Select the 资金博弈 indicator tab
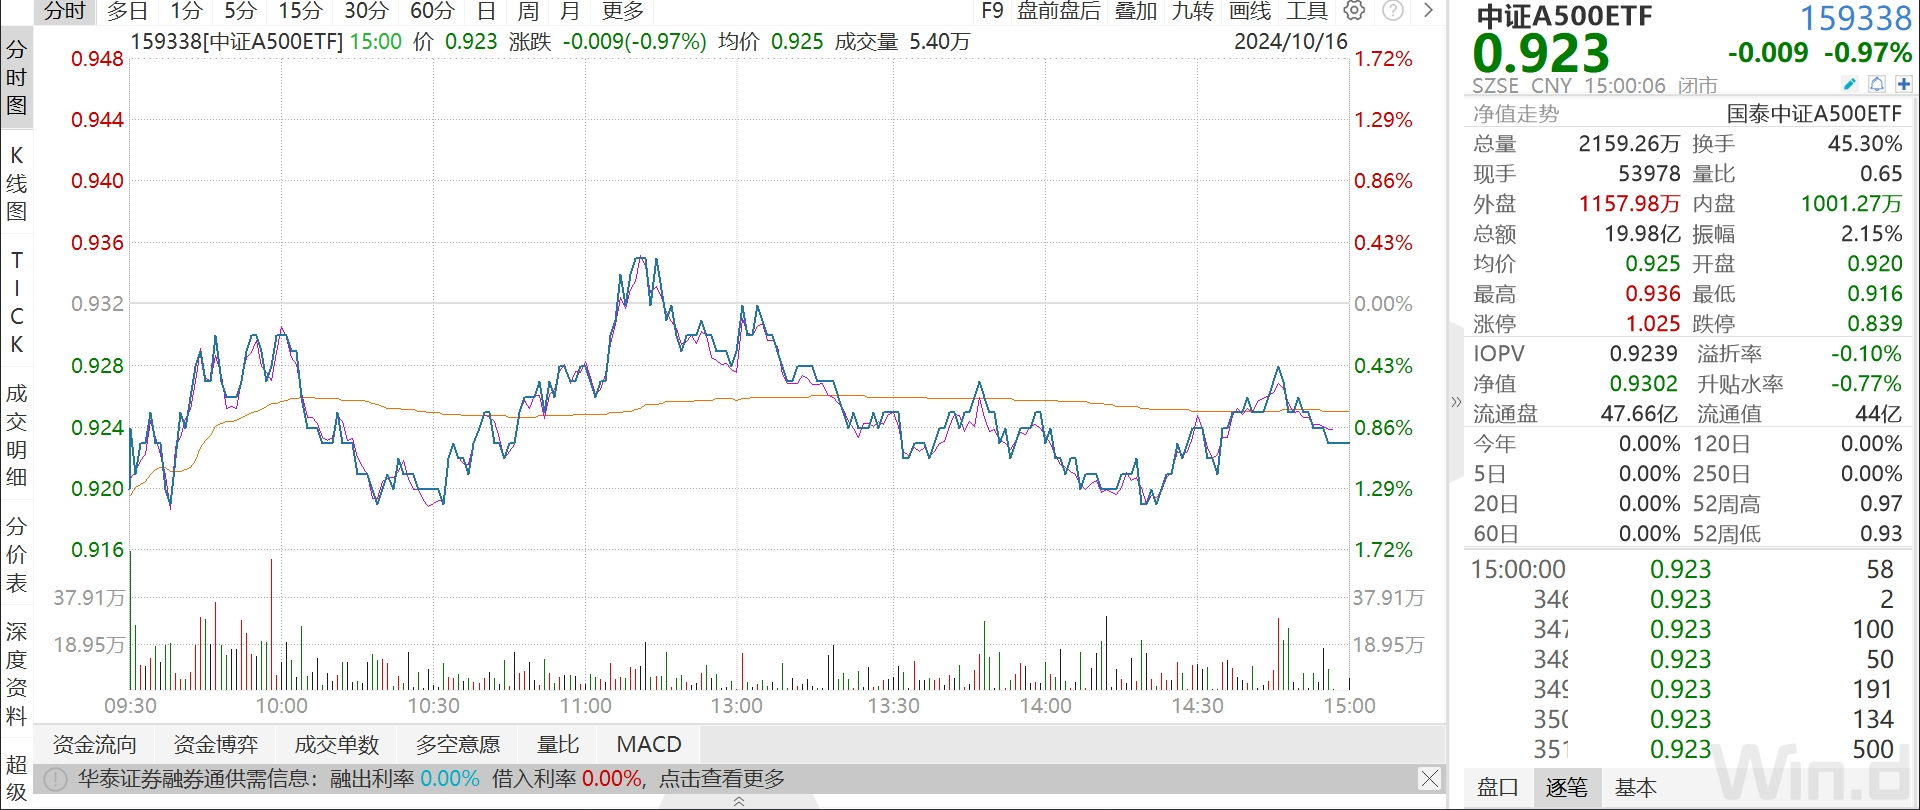 click(x=215, y=744)
